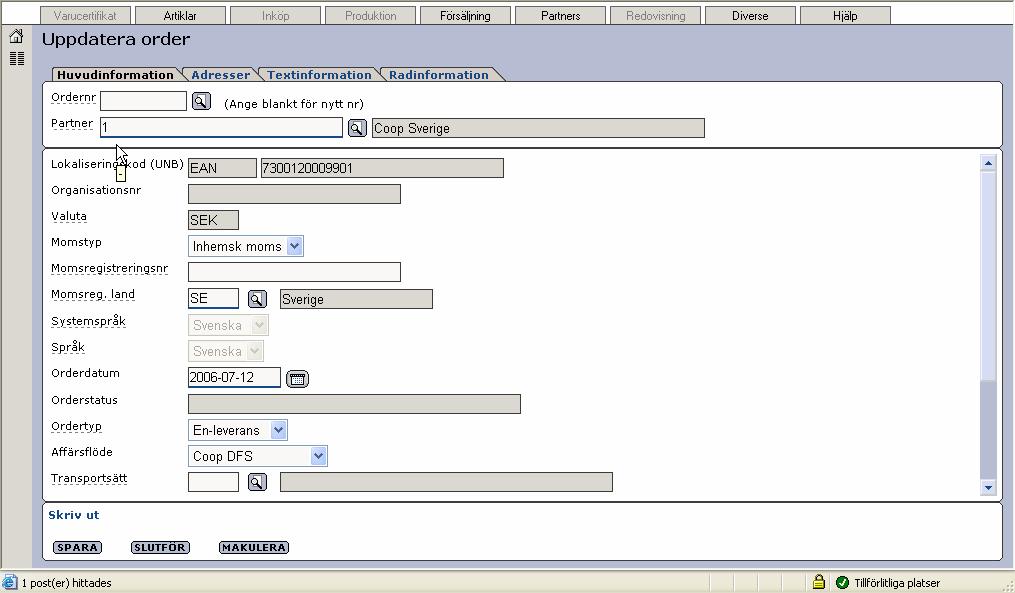This screenshot has width=1015, height=593.
Task: Search for an order number with magnifier
Action: click(x=201, y=102)
